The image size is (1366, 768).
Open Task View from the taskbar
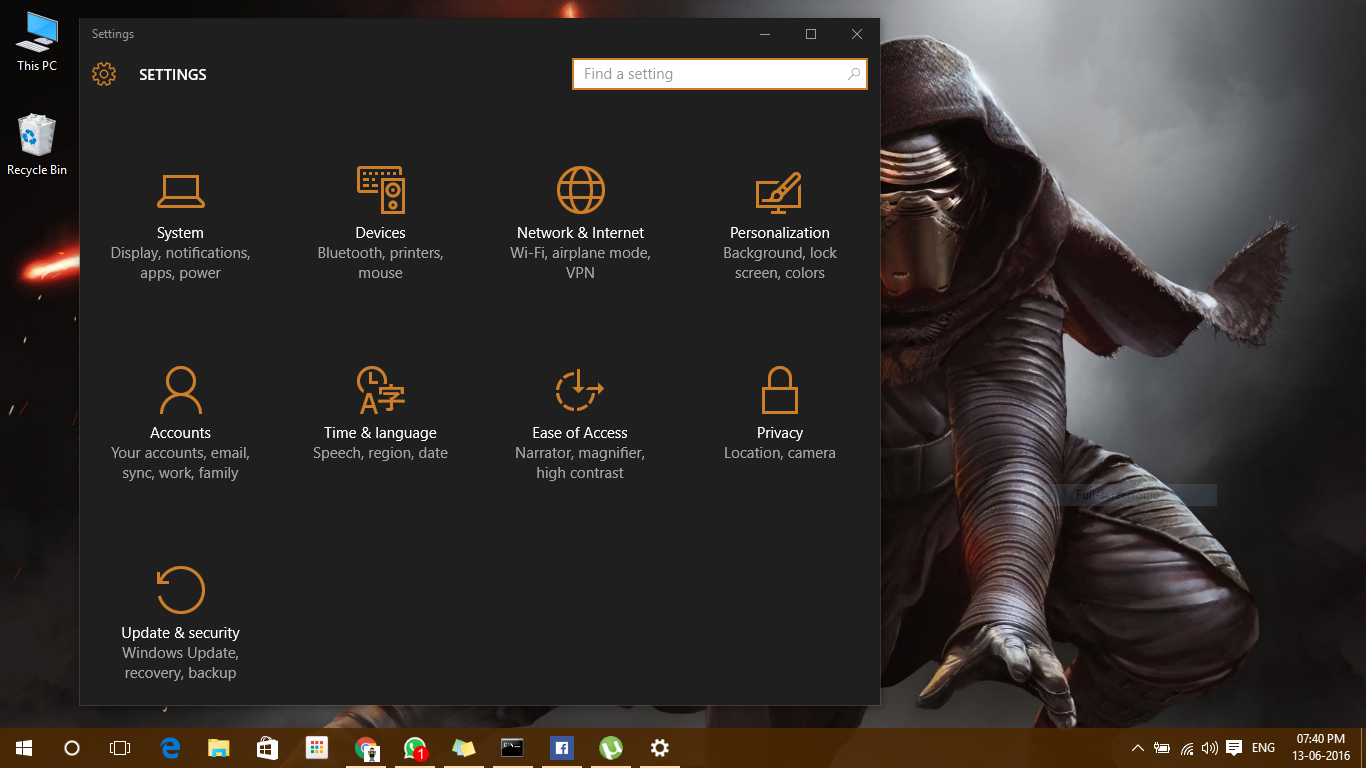tap(120, 748)
